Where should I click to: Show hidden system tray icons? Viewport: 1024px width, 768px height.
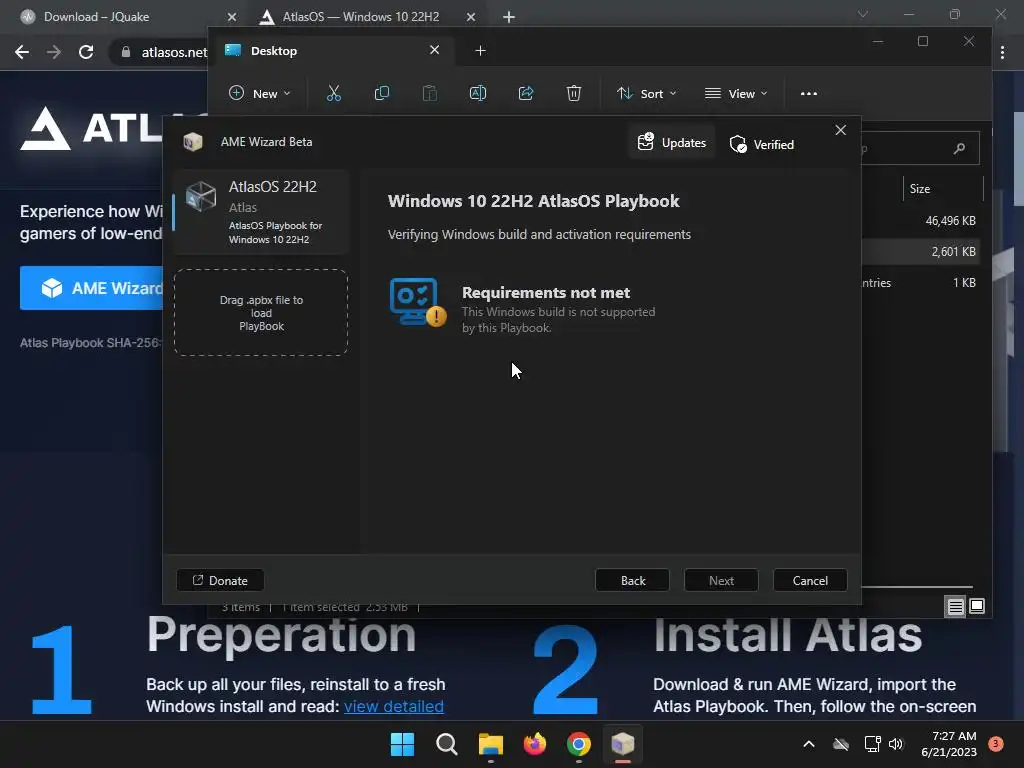[x=808, y=744]
